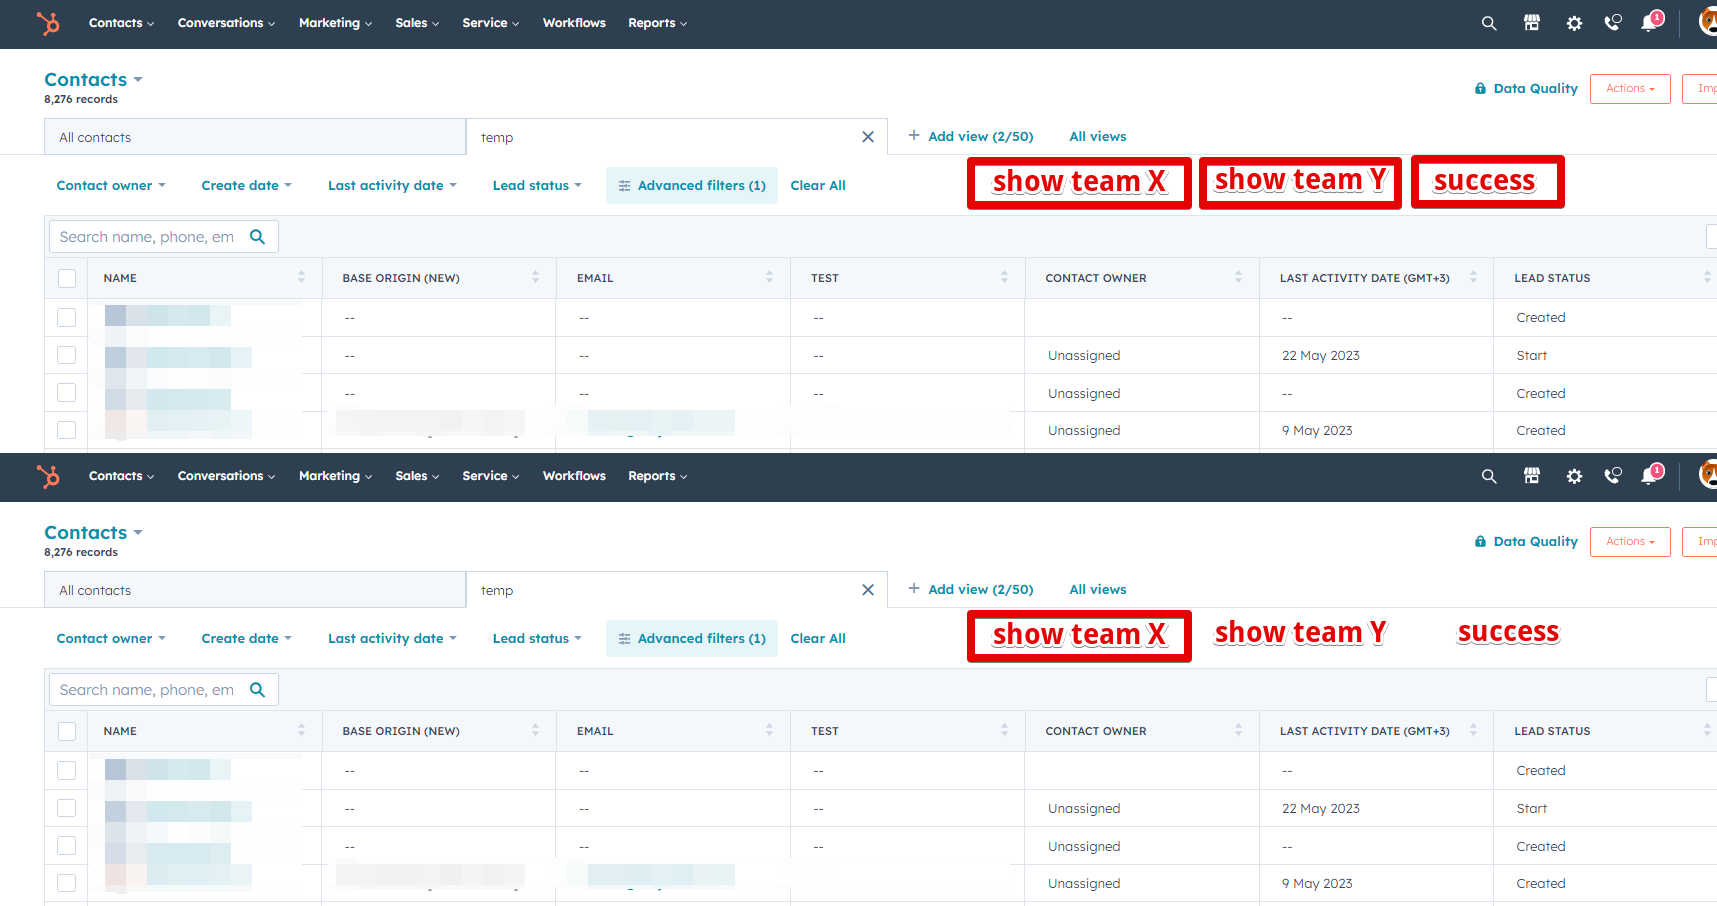Open the Actions dropdown menu
Screen dimensions: 1717x906
click(x=1629, y=88)
